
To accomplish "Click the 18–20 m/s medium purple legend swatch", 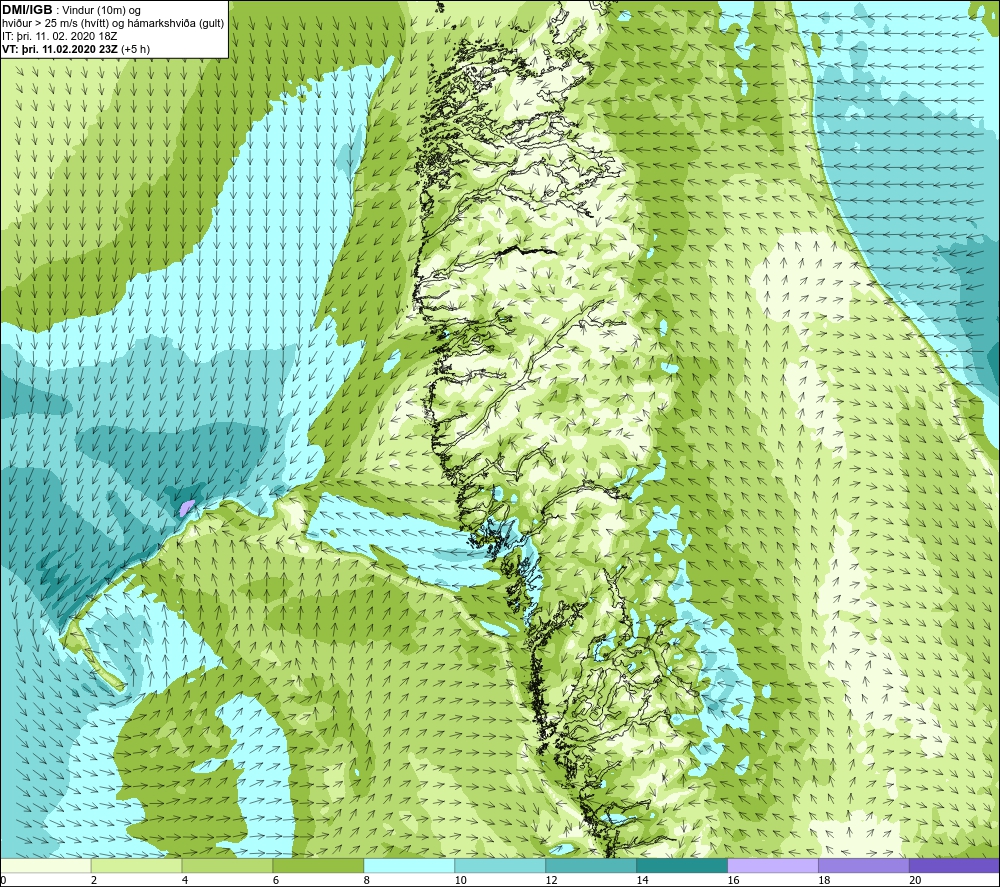I will coord(864,865).
